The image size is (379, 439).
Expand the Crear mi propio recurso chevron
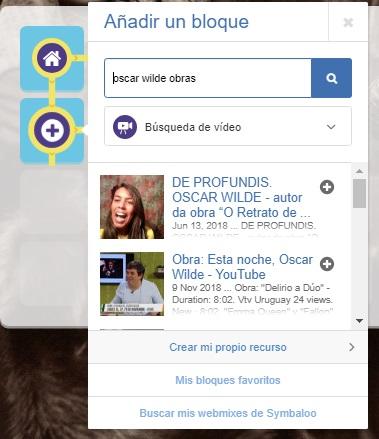tap(352, 347)
